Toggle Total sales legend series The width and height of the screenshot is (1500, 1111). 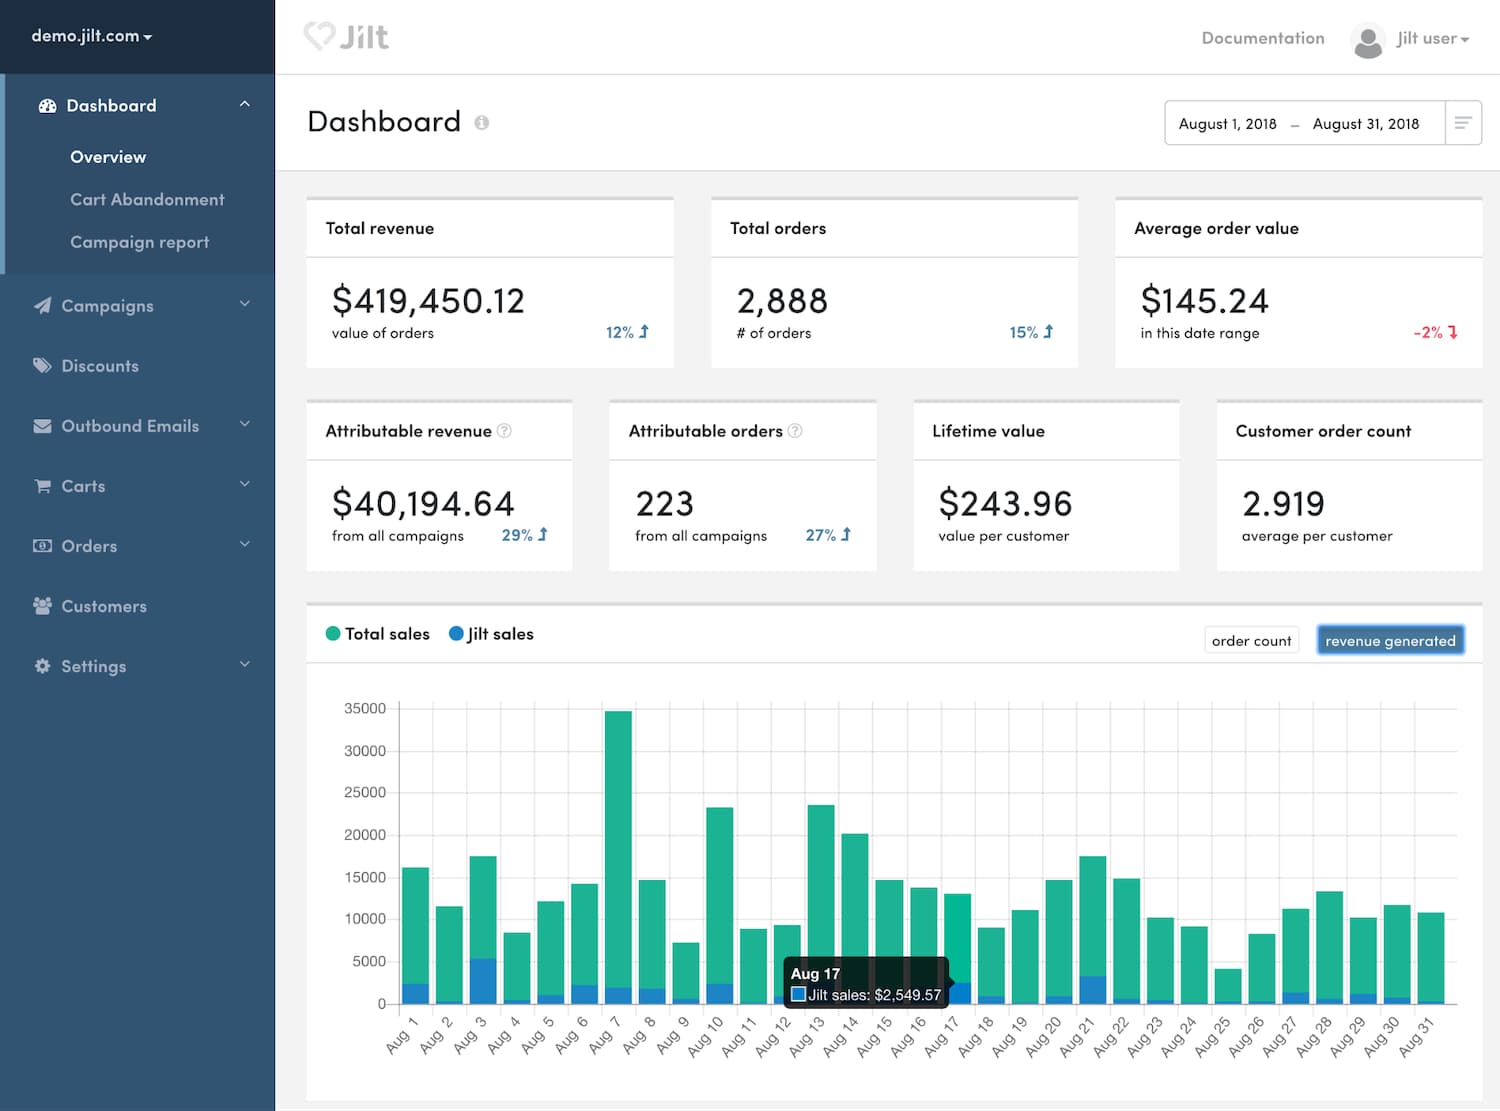tap(377, 634)
